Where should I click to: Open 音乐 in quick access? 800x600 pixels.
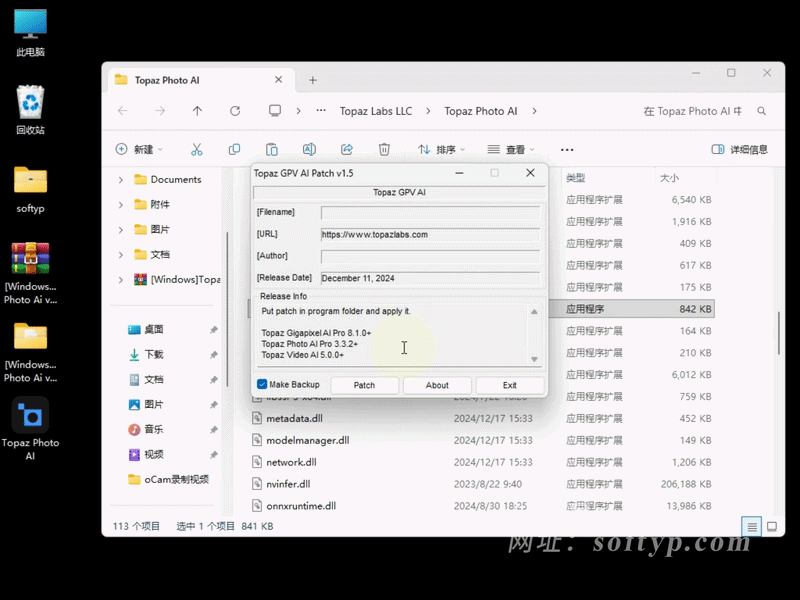154,430
